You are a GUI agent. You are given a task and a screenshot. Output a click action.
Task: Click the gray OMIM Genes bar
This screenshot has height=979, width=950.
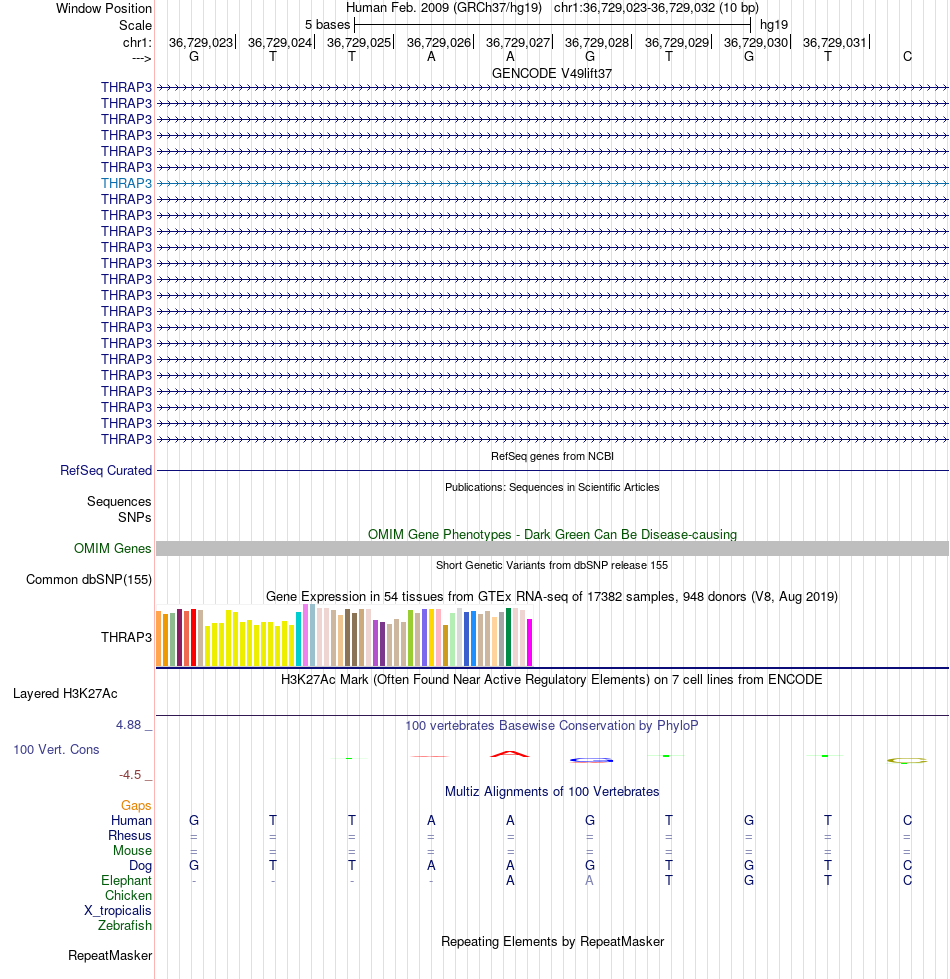(552, 548)
